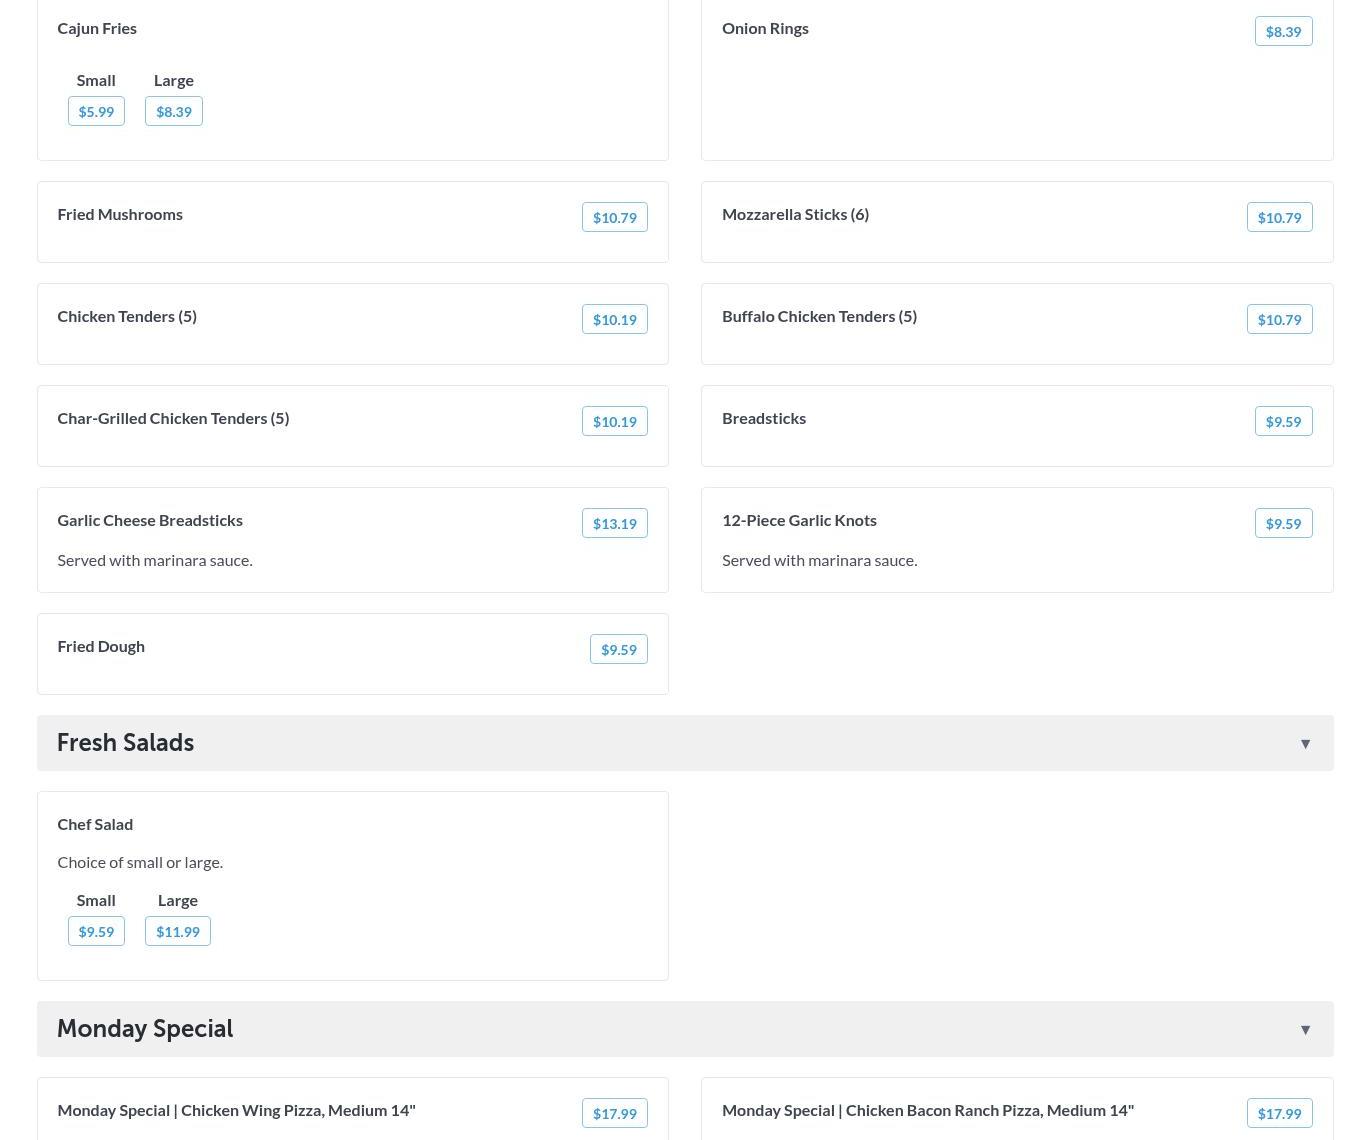
Task: Select Large Cajun Fries for $8.39
Action: (x=173, y=111)
